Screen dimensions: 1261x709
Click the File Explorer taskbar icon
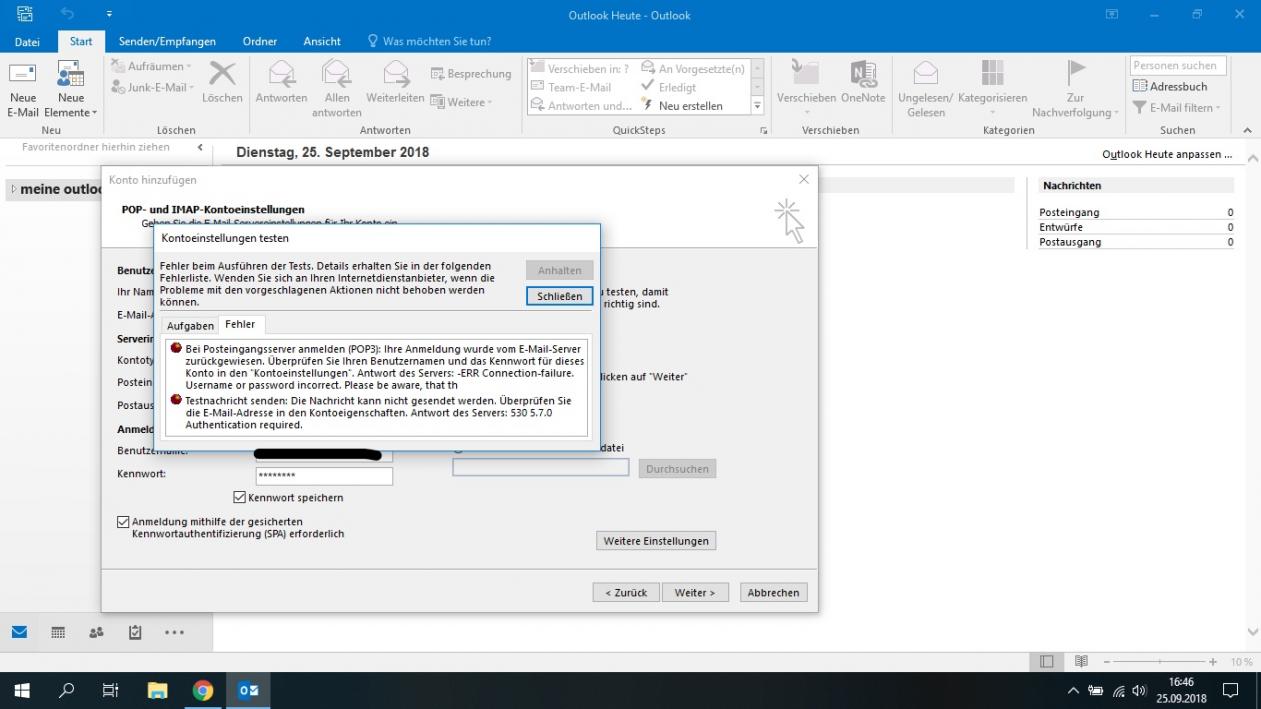coord(157,690)
